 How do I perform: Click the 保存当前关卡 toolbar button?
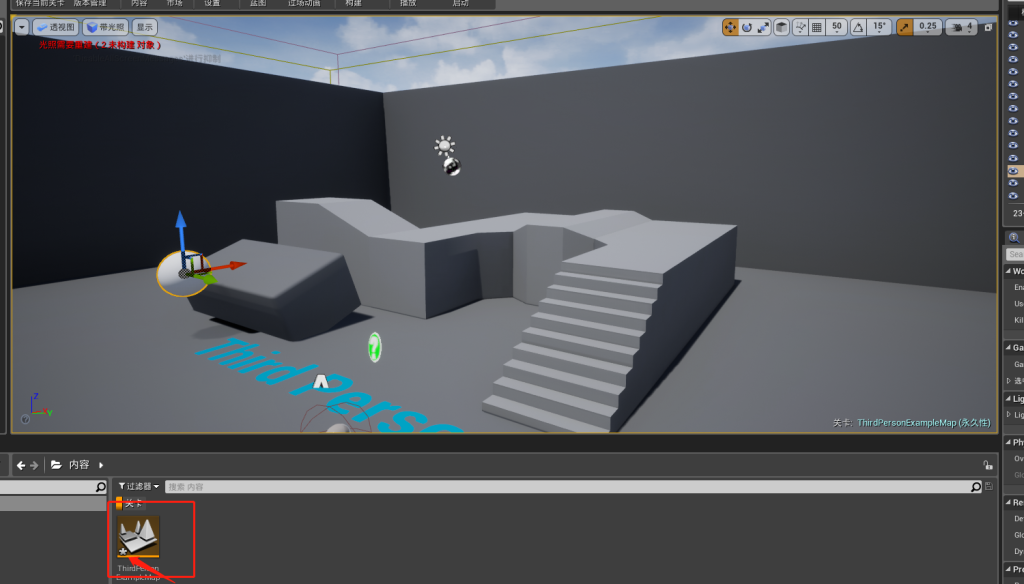pyautogui.click(x=40, y=3)
